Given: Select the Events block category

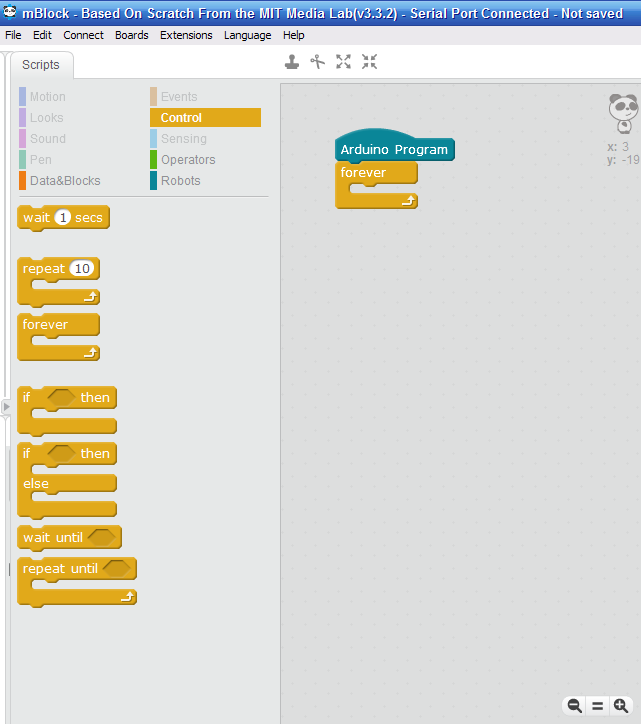Looking at the screenshot, I should click(x=174, y=97).
